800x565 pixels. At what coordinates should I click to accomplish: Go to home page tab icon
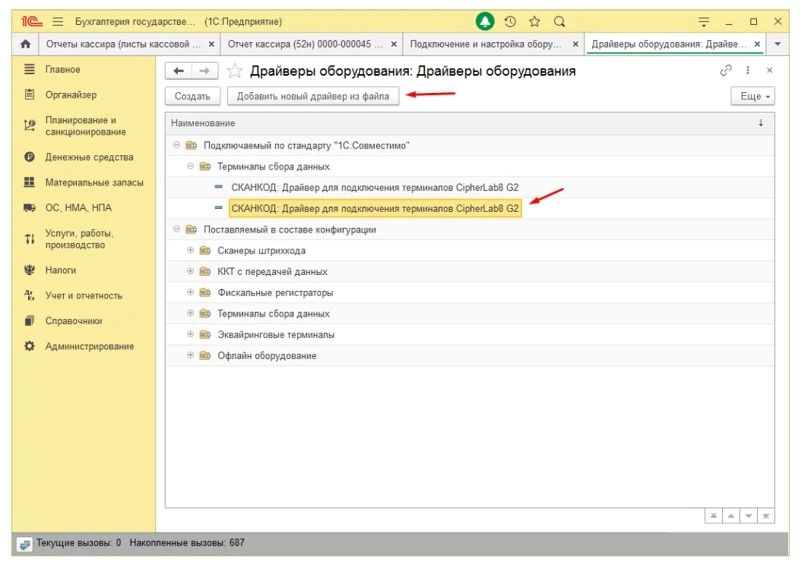[25, 44]
